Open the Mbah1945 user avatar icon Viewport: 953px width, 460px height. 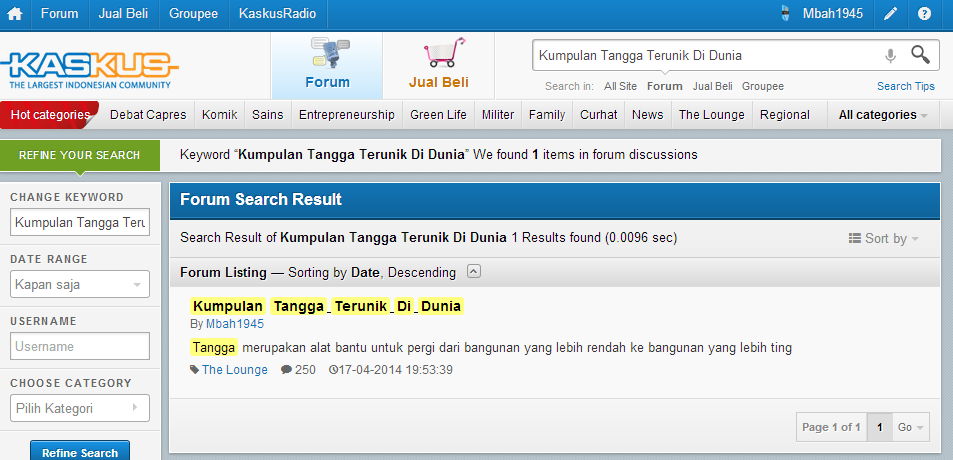[786, 14]
